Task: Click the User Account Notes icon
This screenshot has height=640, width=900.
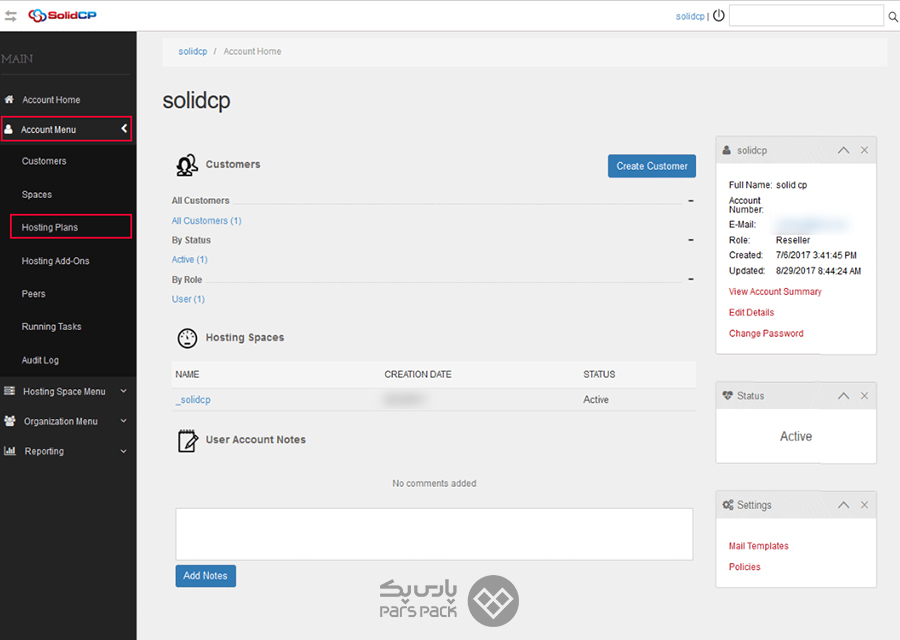Action: (187, 440)
